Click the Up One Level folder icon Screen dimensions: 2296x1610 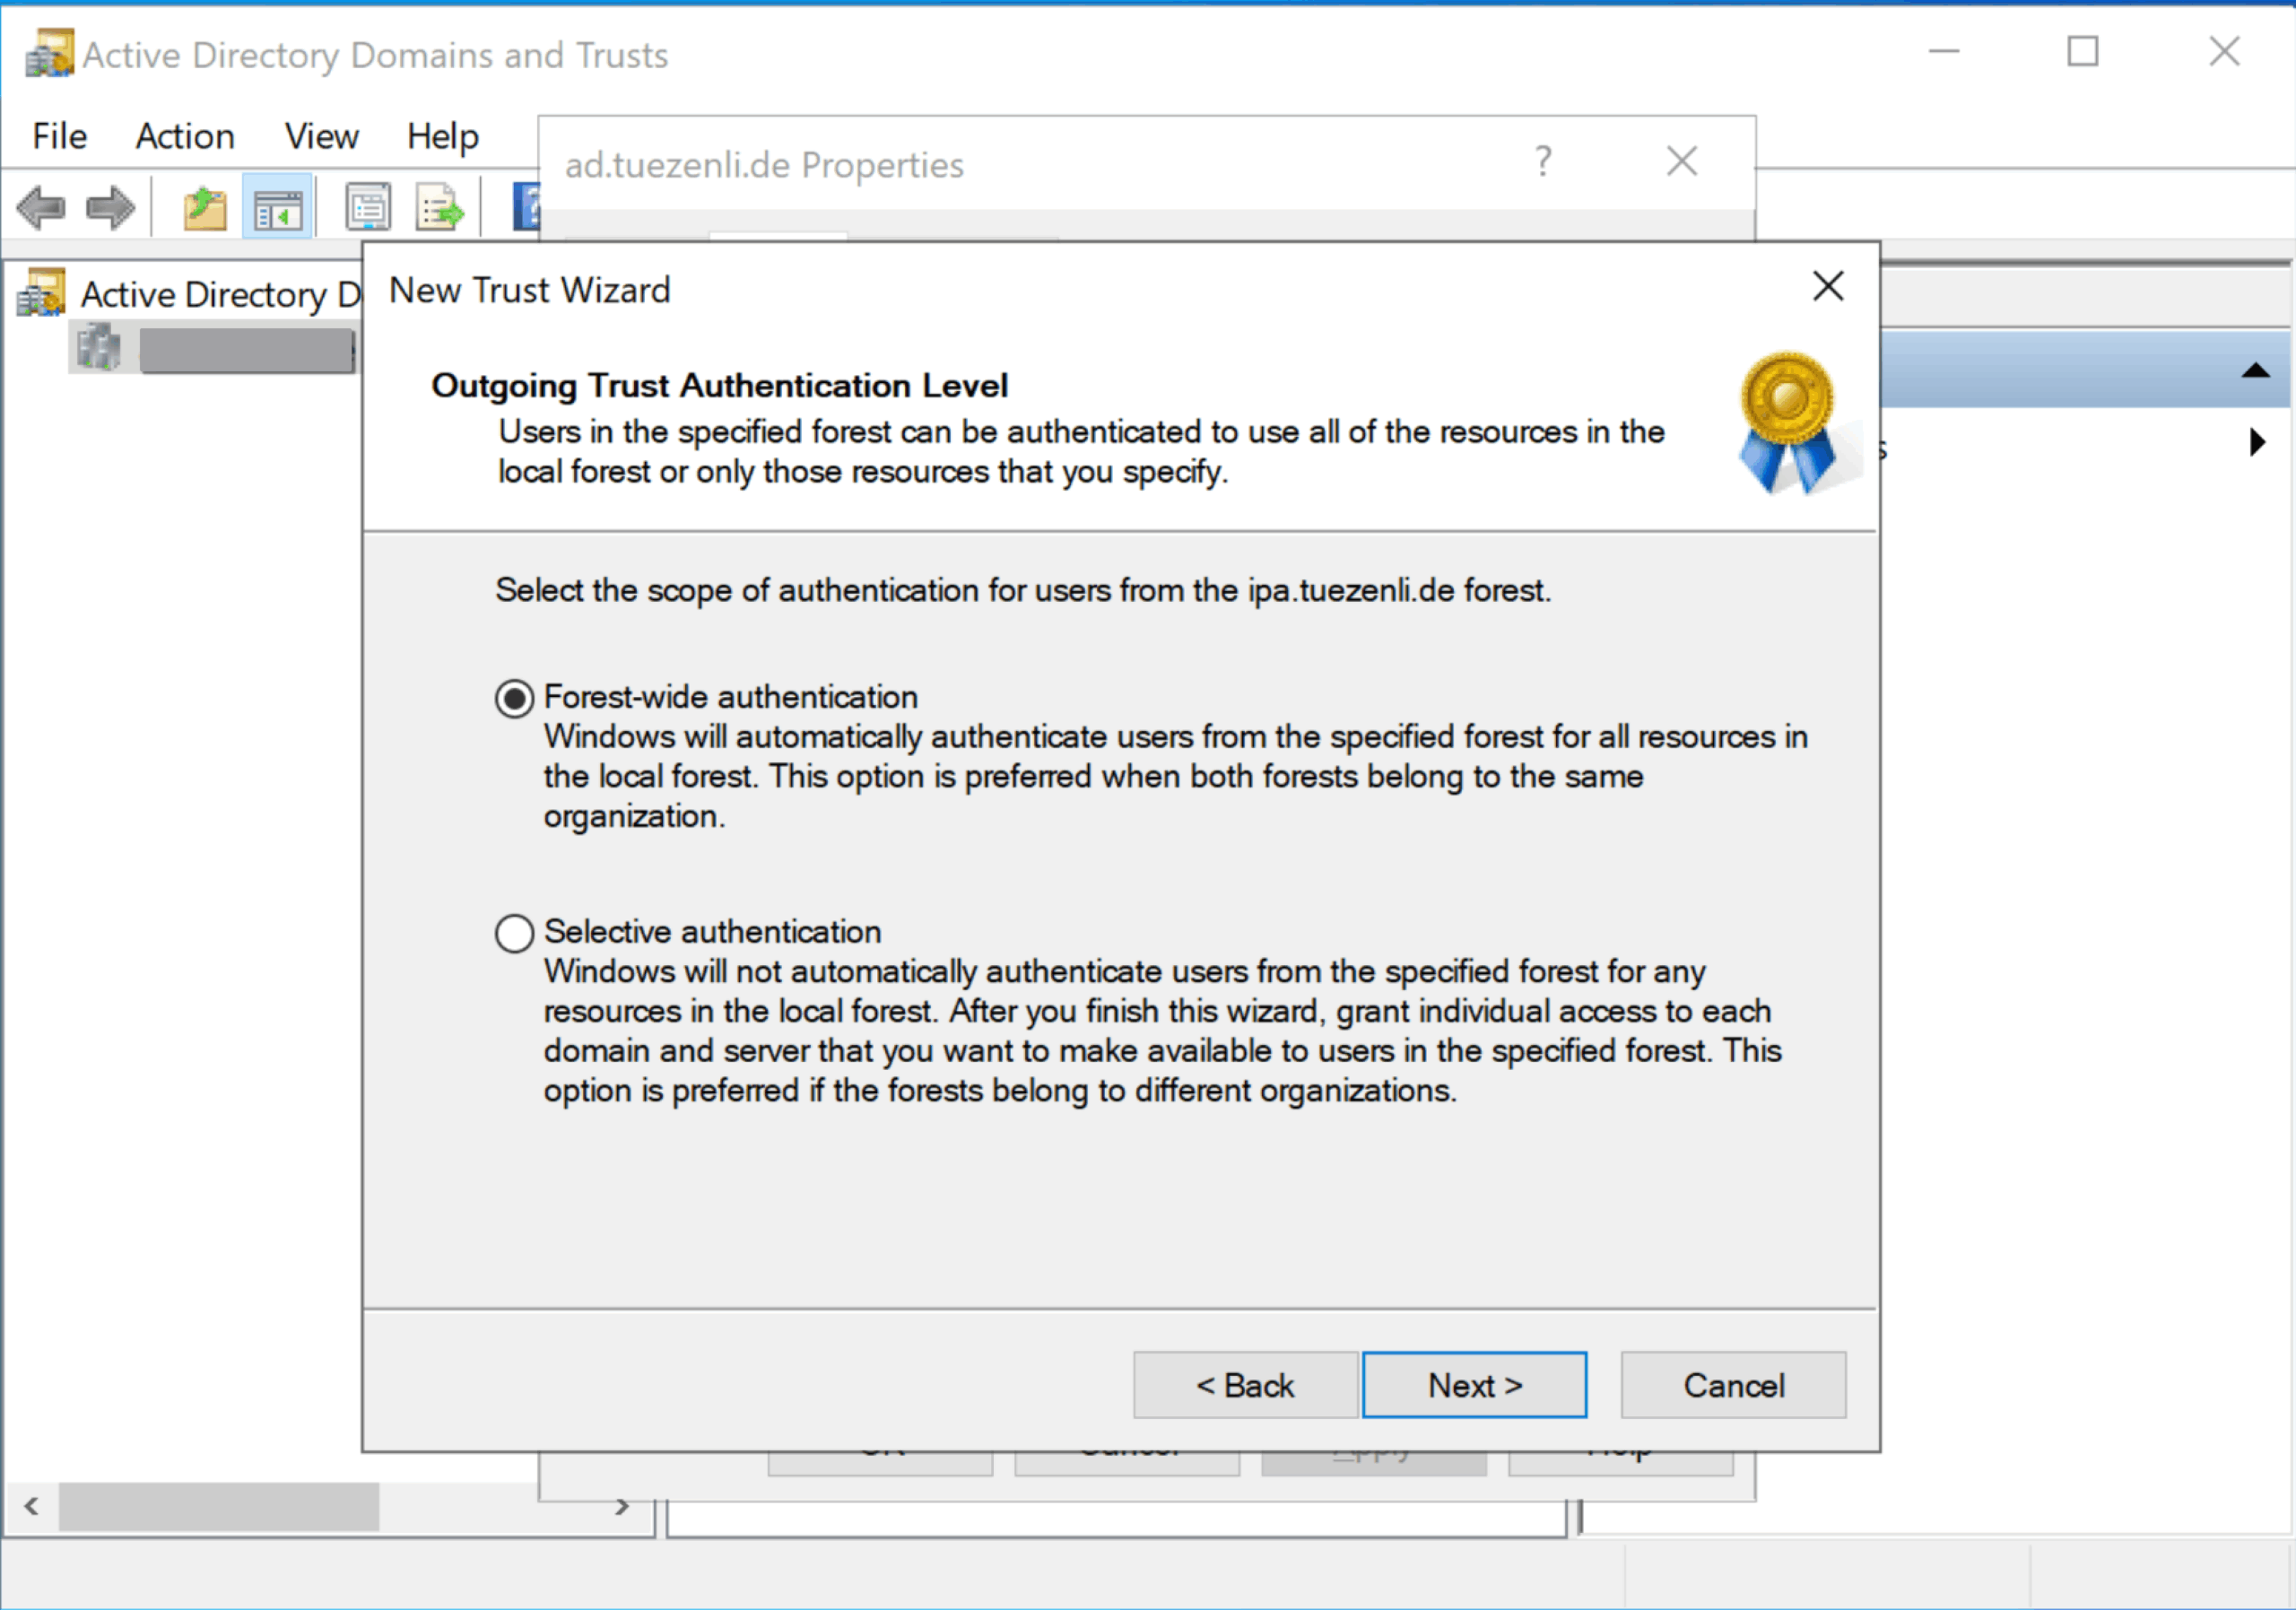(x=204, y=208)
